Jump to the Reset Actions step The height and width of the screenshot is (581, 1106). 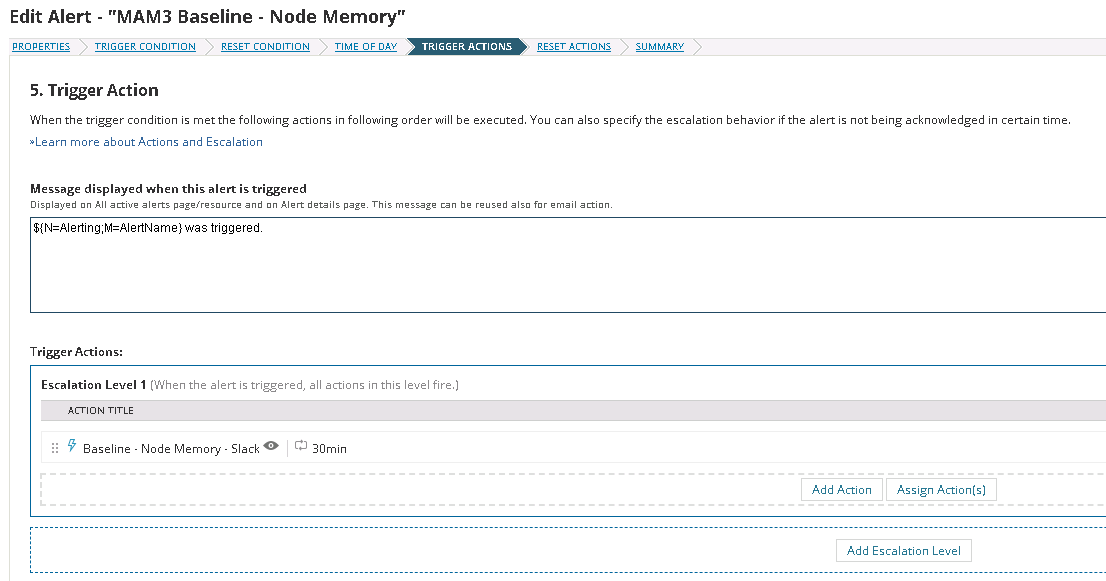click(574, 47)
